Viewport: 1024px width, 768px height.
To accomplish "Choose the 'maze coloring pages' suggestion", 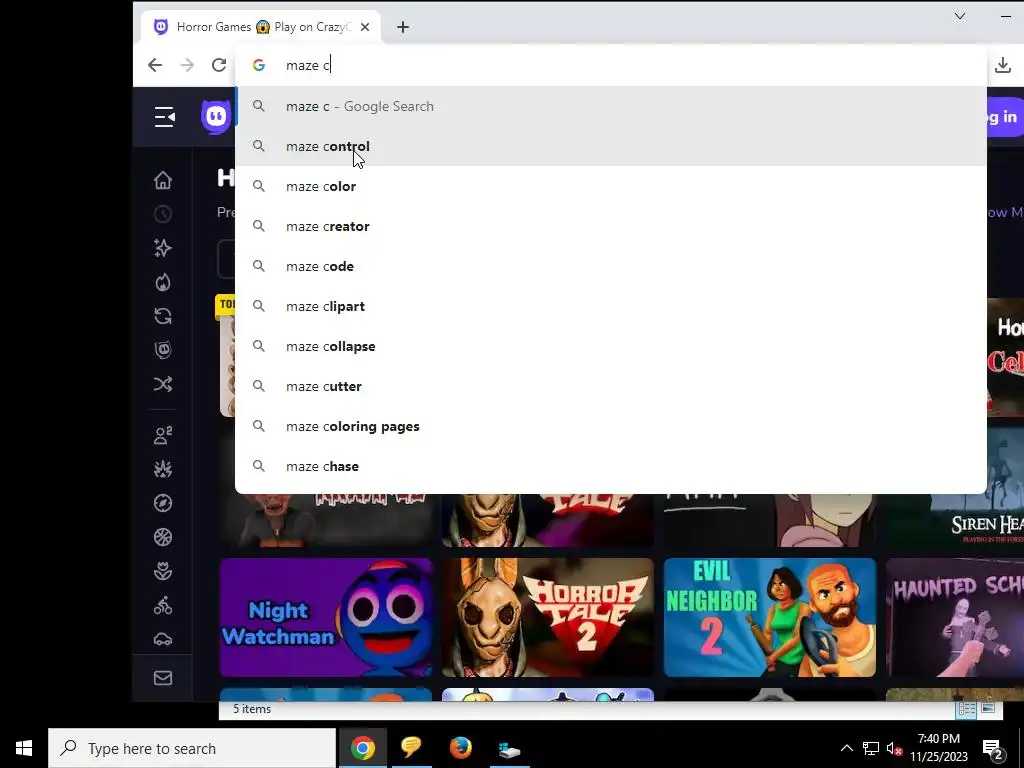I will (611, 426).
